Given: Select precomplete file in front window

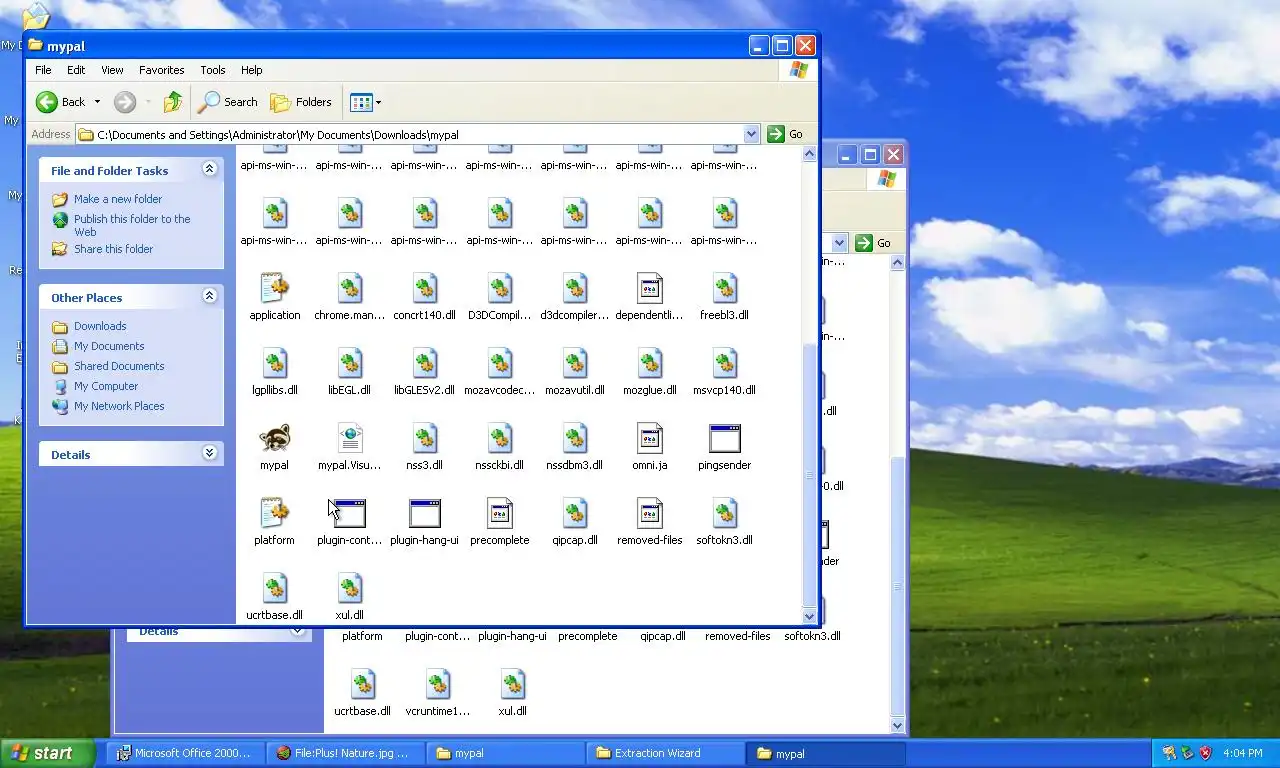Looking at the screenshot, I should [500, 513].
